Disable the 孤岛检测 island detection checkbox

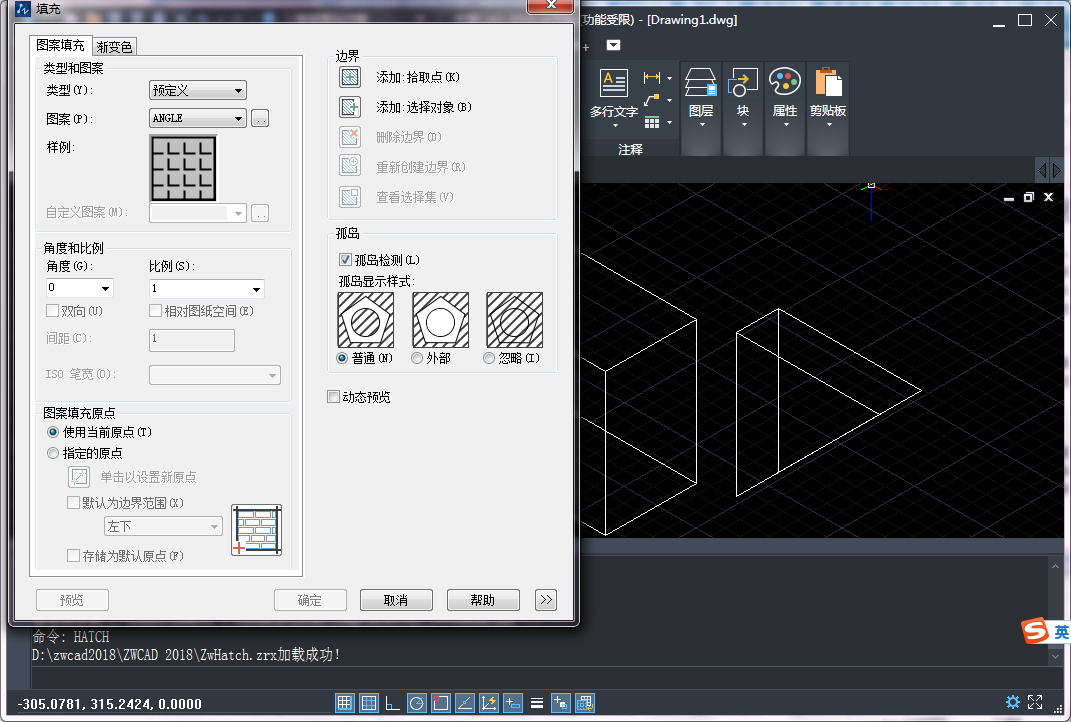click(345, 259)
